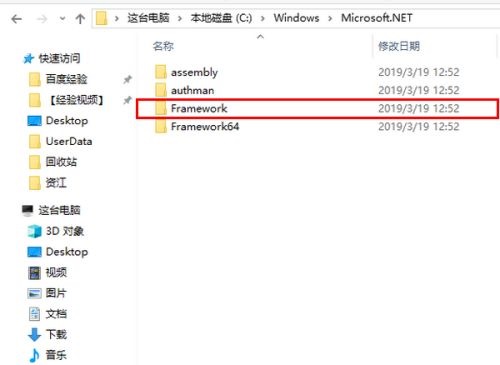The width and height of the screenshot is (500, 365).
Task: Select the authman folder
Action: click(192, 90)
